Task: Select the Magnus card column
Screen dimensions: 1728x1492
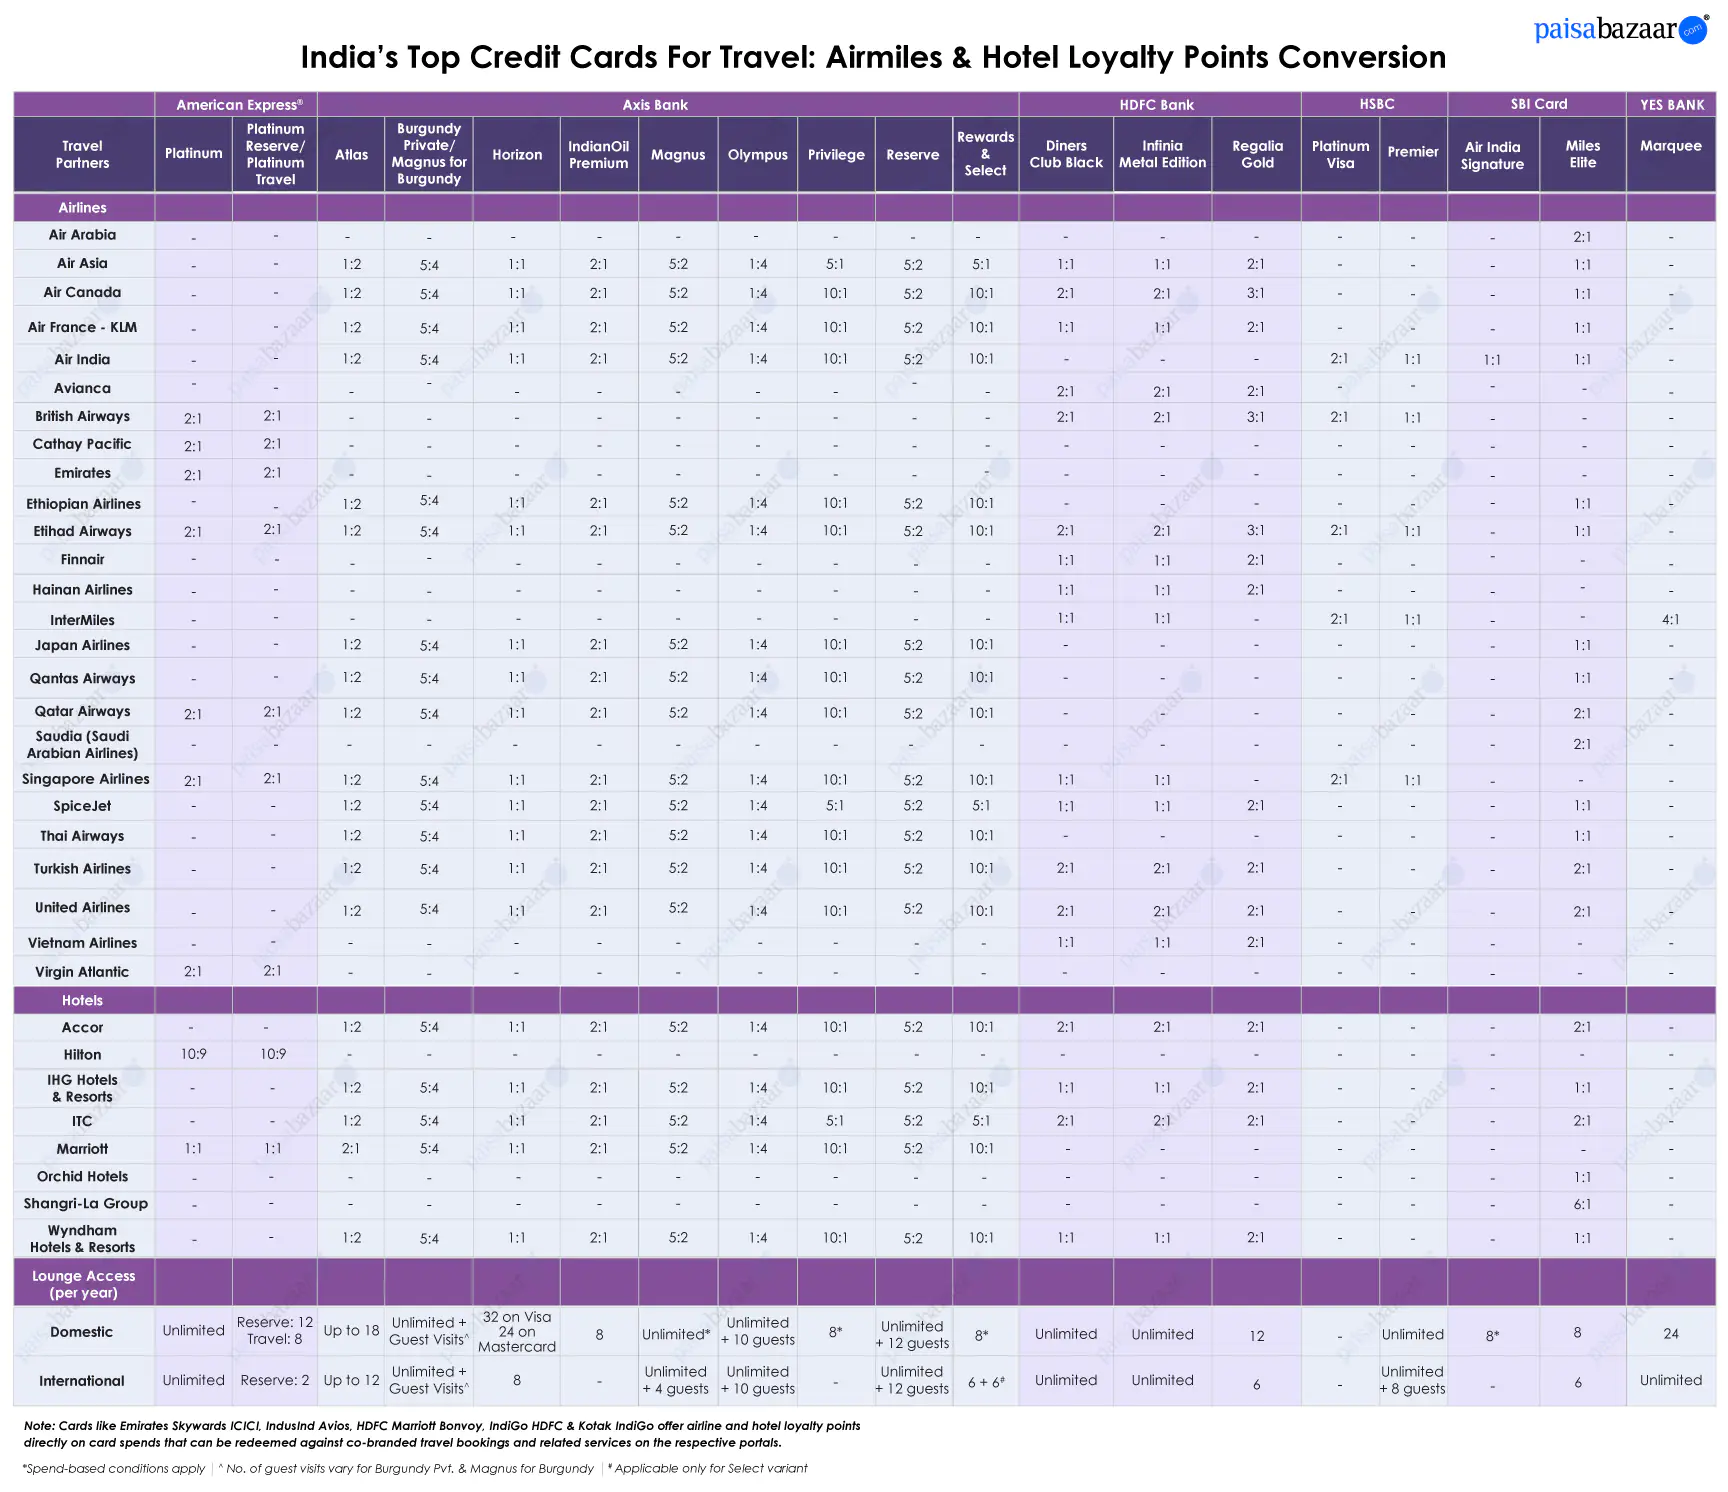Action: [x=677, y=154]
